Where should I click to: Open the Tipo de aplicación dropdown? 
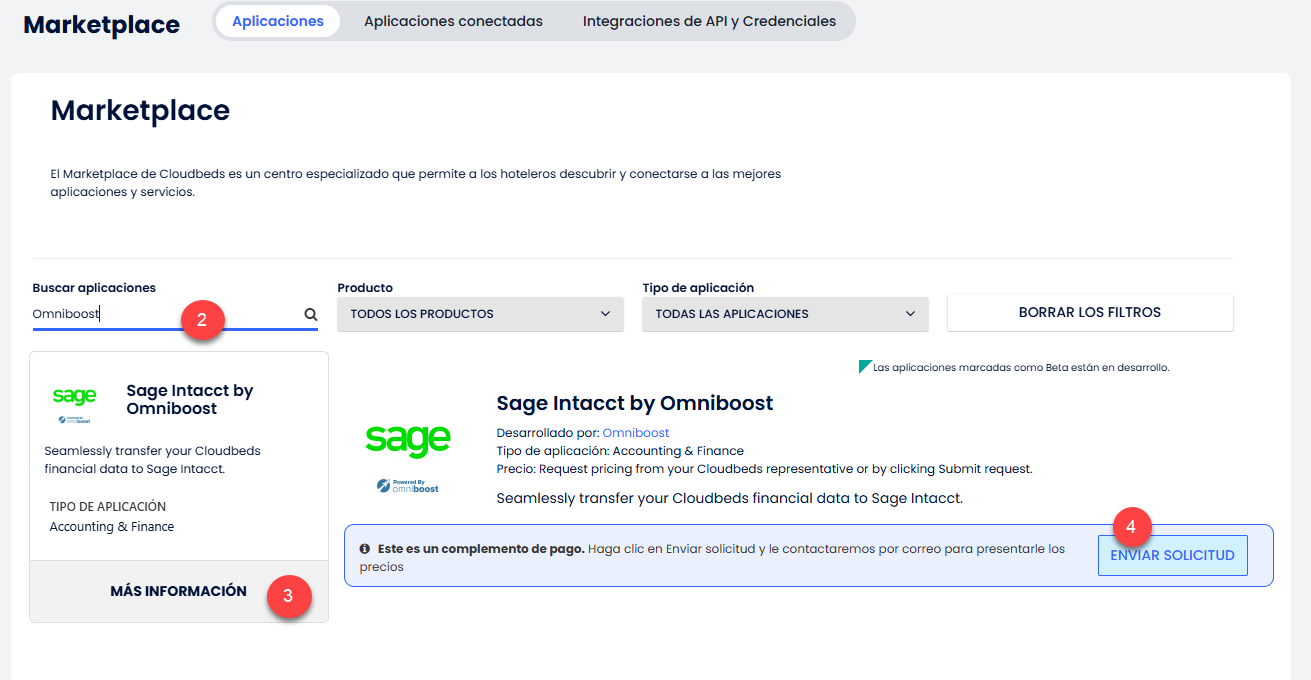tap(785, 314)
